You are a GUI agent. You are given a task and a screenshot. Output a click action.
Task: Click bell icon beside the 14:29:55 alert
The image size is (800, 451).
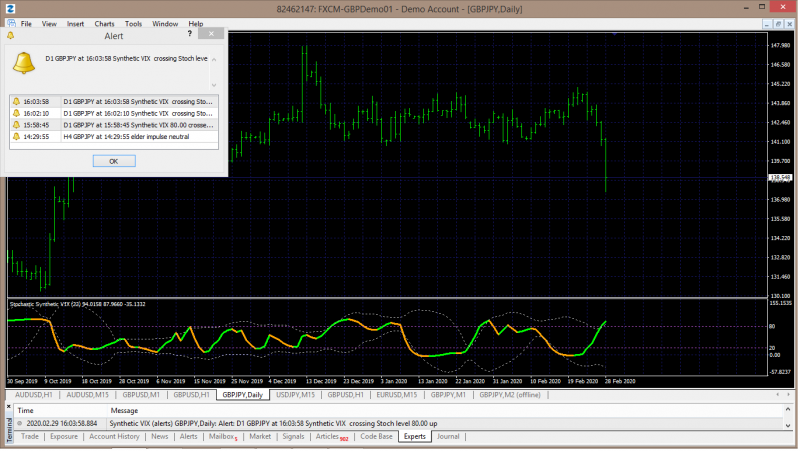[15, 137]
